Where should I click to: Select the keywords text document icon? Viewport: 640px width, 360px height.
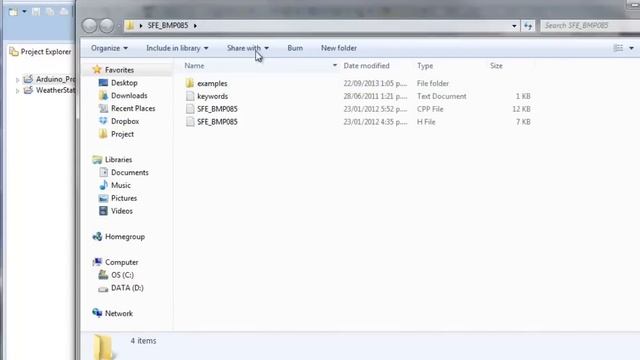tap(190, 96)
